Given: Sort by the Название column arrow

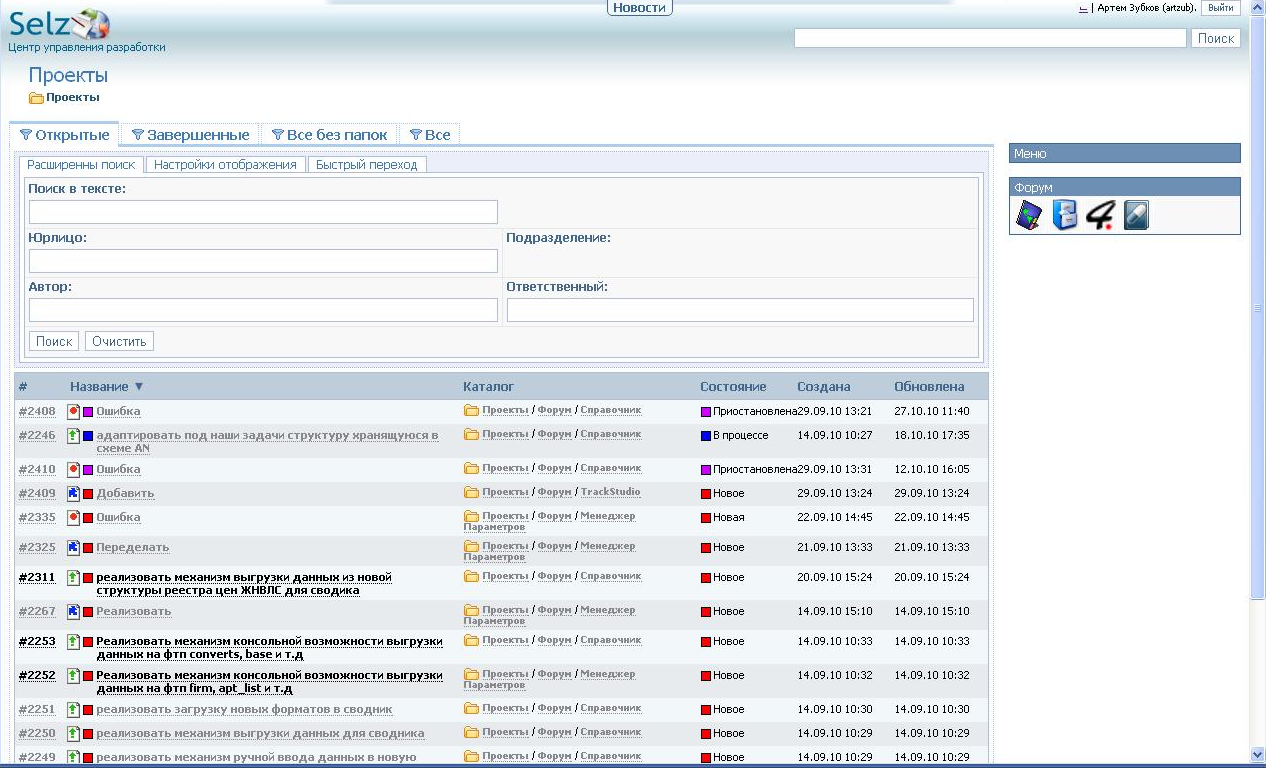Looking at the screenshot, I should tap(139, 387).
